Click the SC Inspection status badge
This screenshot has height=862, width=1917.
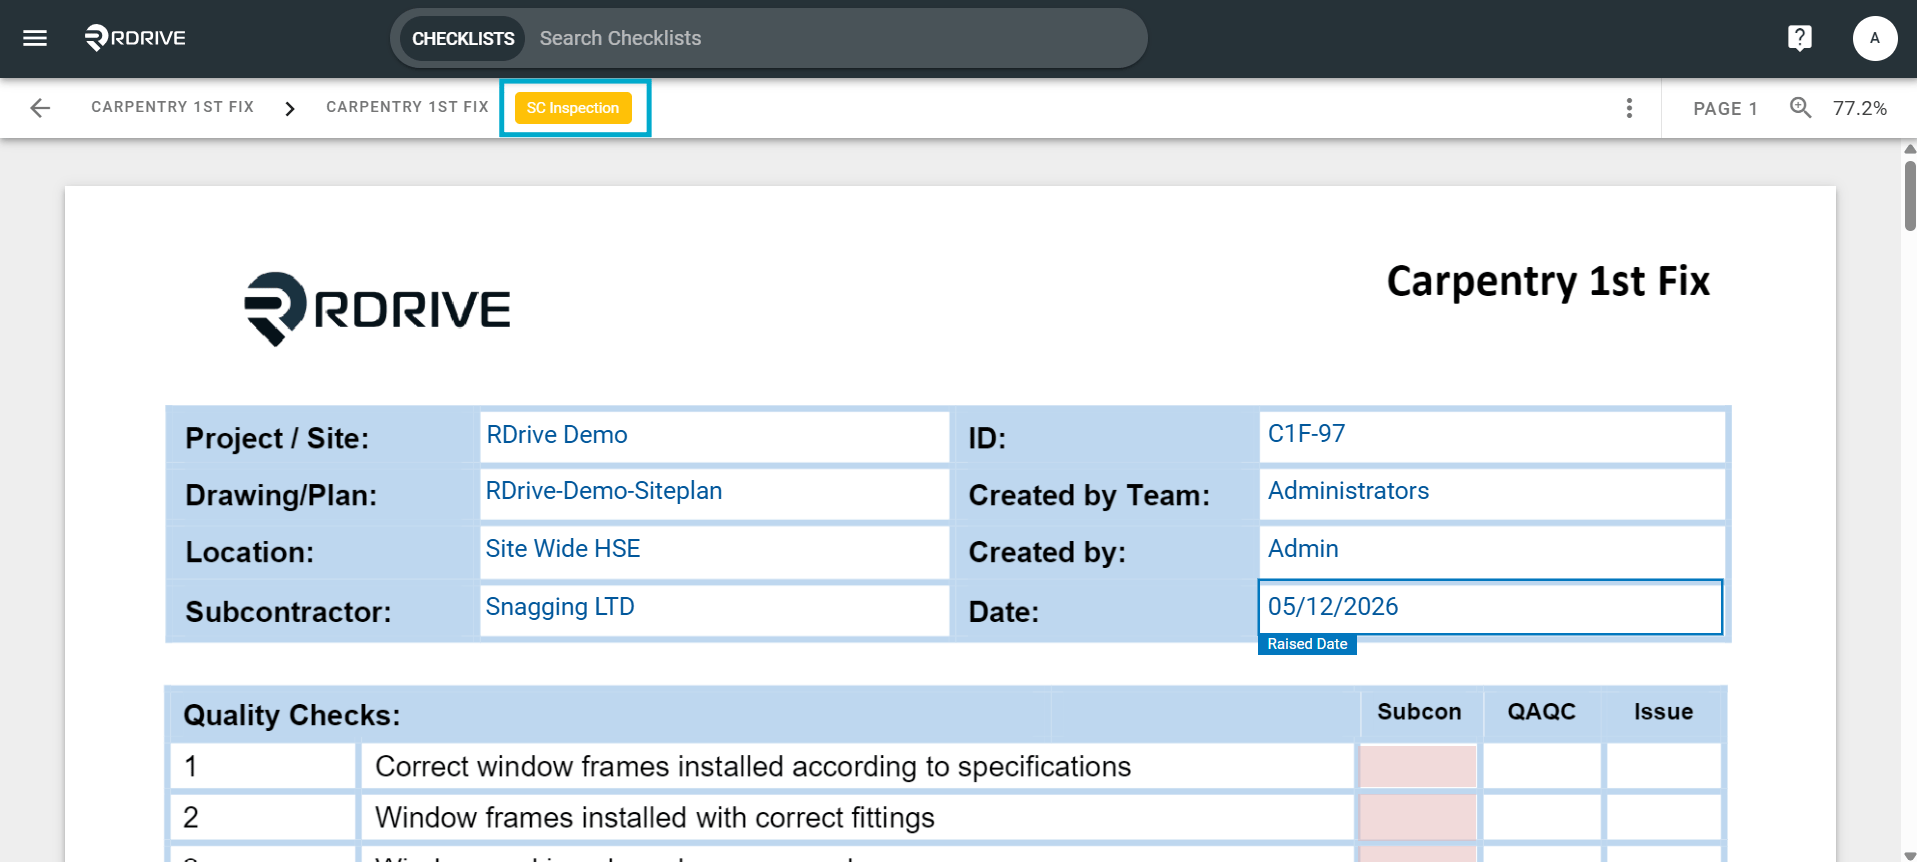[x=573, y=108]
